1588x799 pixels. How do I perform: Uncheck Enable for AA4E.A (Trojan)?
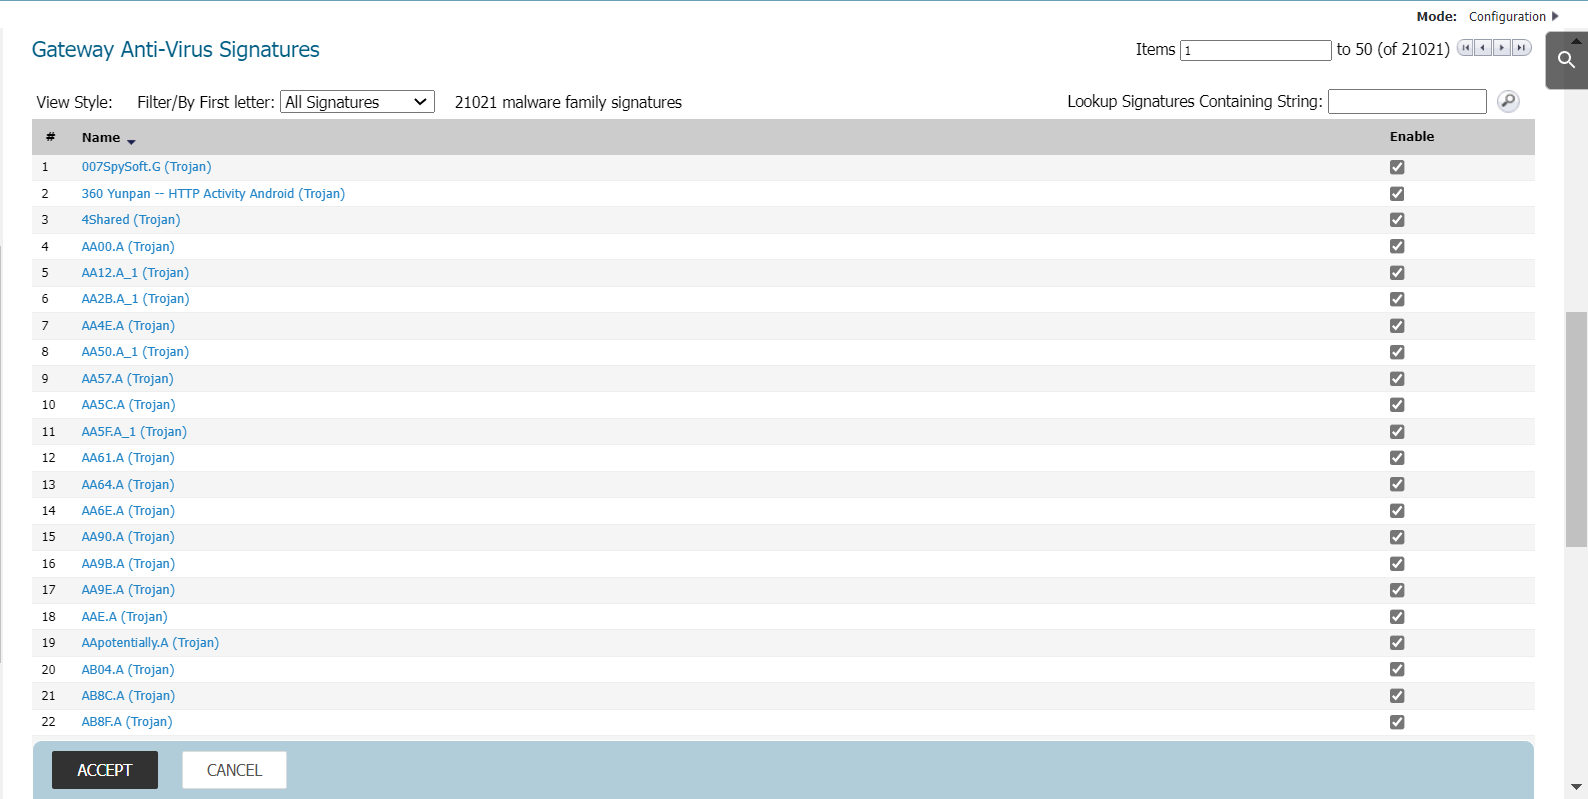coord(1397,326)
